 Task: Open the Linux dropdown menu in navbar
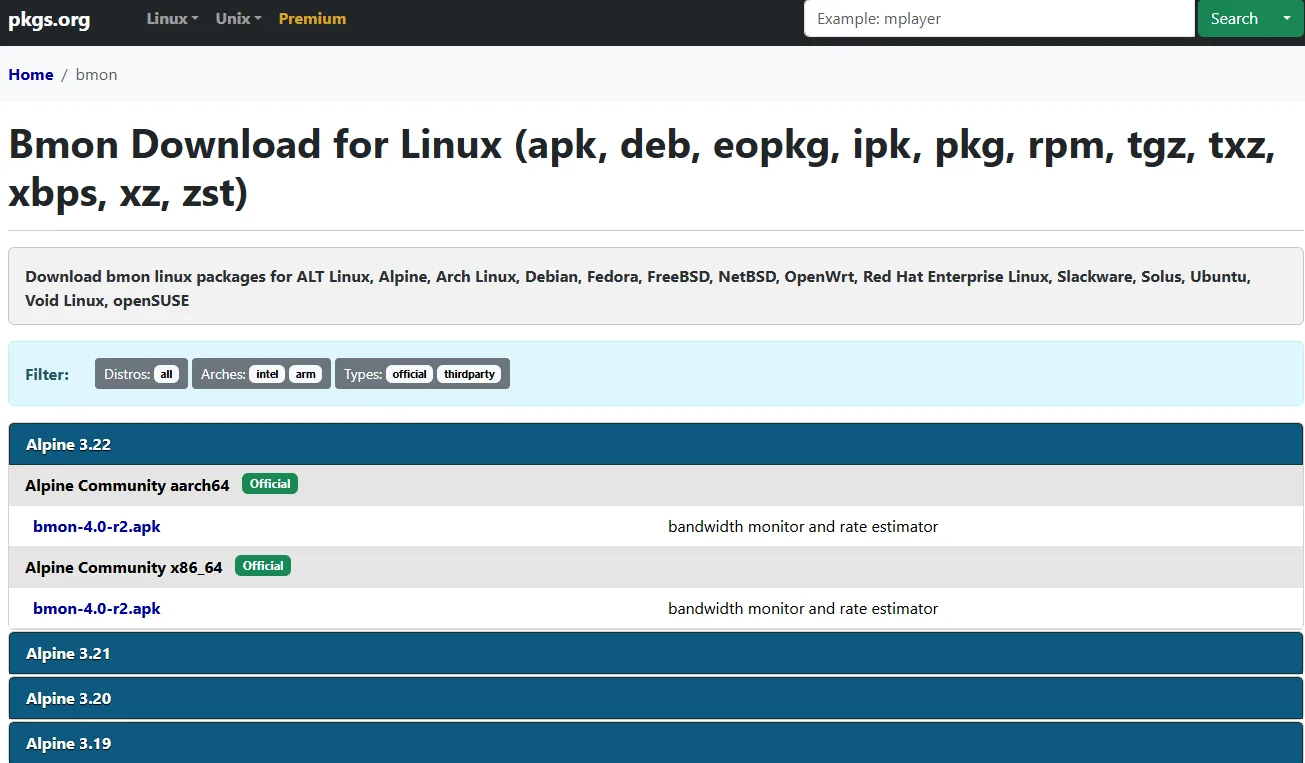172,19
